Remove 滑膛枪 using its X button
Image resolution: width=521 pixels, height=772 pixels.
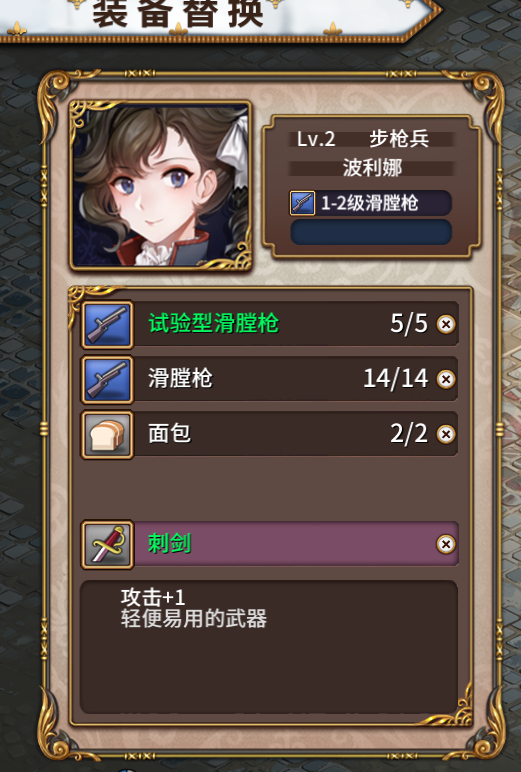click(446, 380)
